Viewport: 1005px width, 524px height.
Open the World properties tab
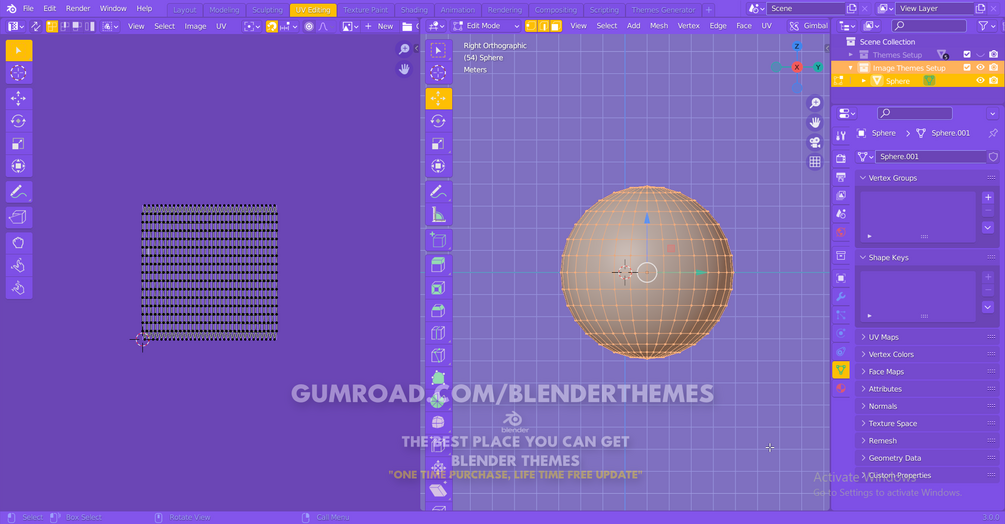[841, 232]
